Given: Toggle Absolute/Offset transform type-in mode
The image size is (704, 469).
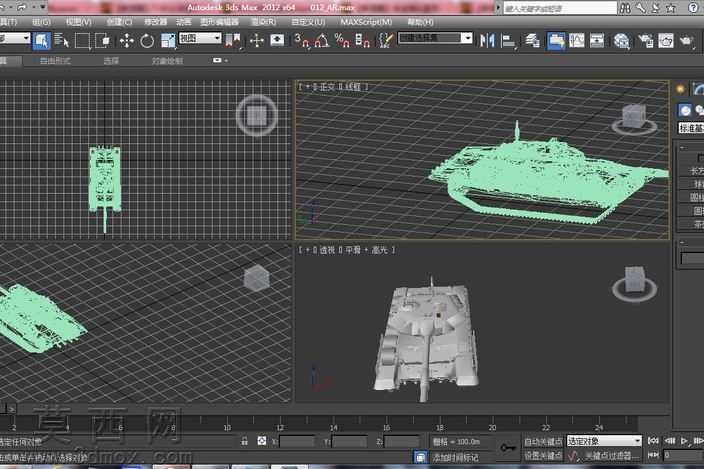Looking at the screenshot, I should (x=262, y=441).
